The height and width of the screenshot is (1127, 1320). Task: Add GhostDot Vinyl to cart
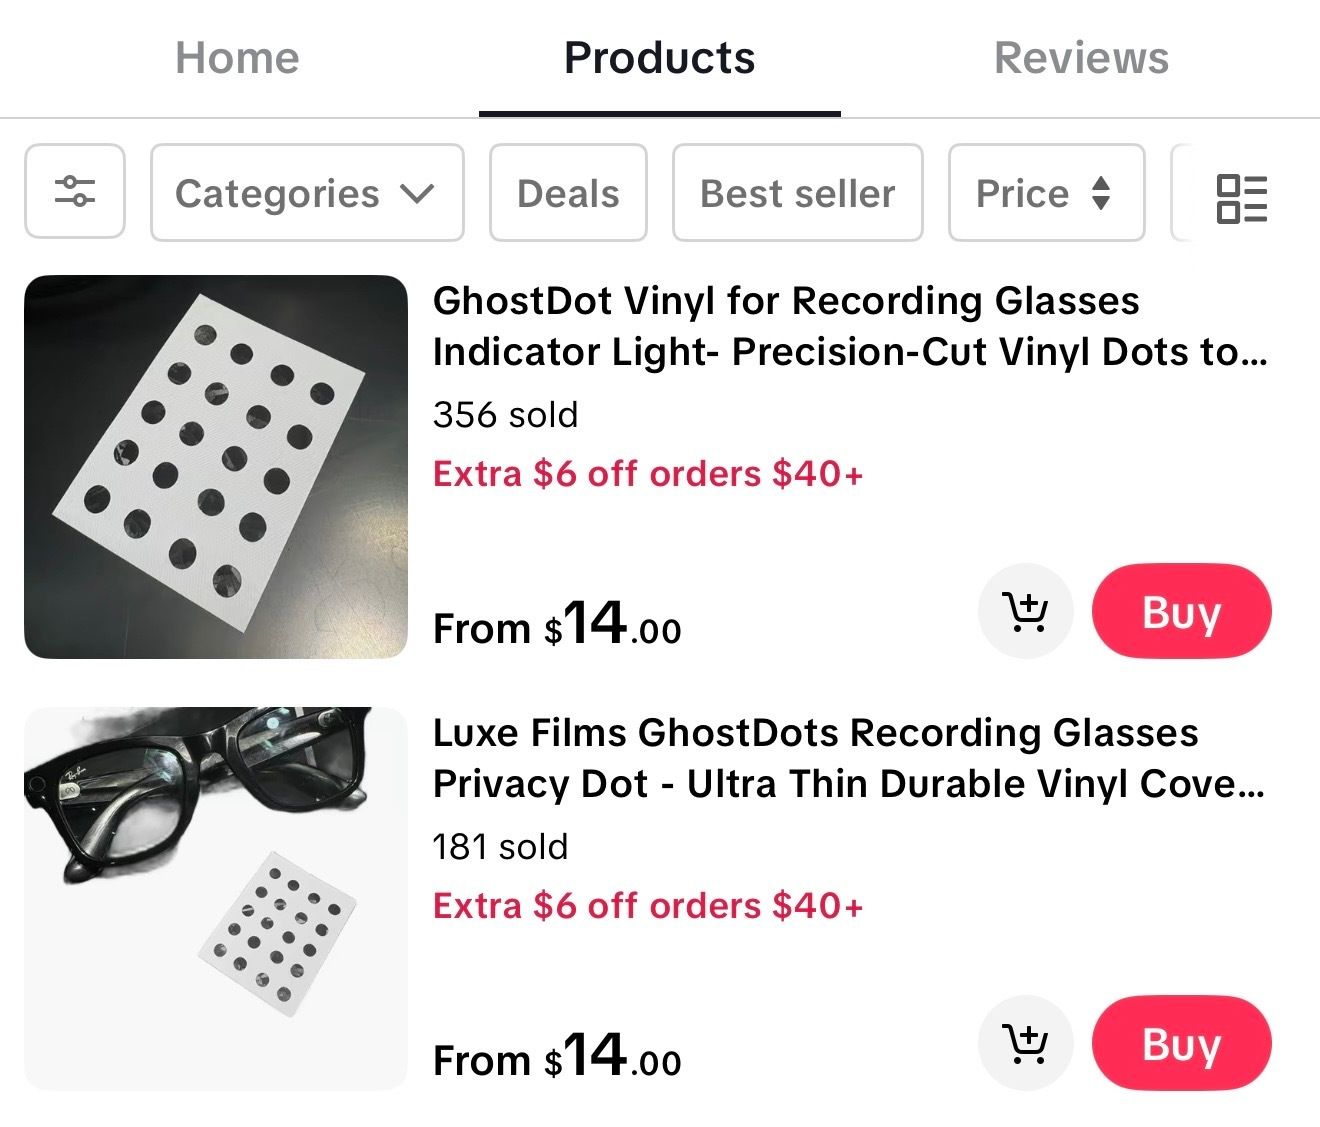pos(1025,611)
